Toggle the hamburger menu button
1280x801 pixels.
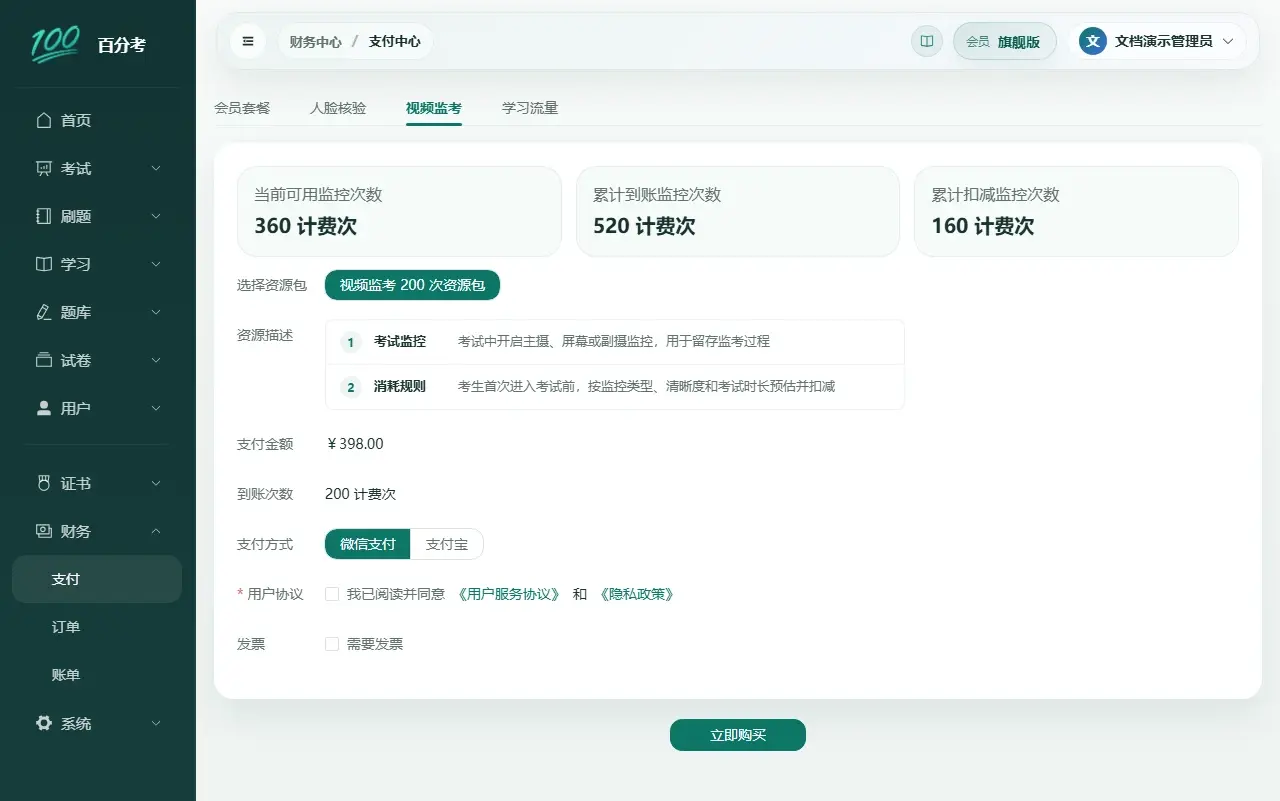click(x=248, y=41)
